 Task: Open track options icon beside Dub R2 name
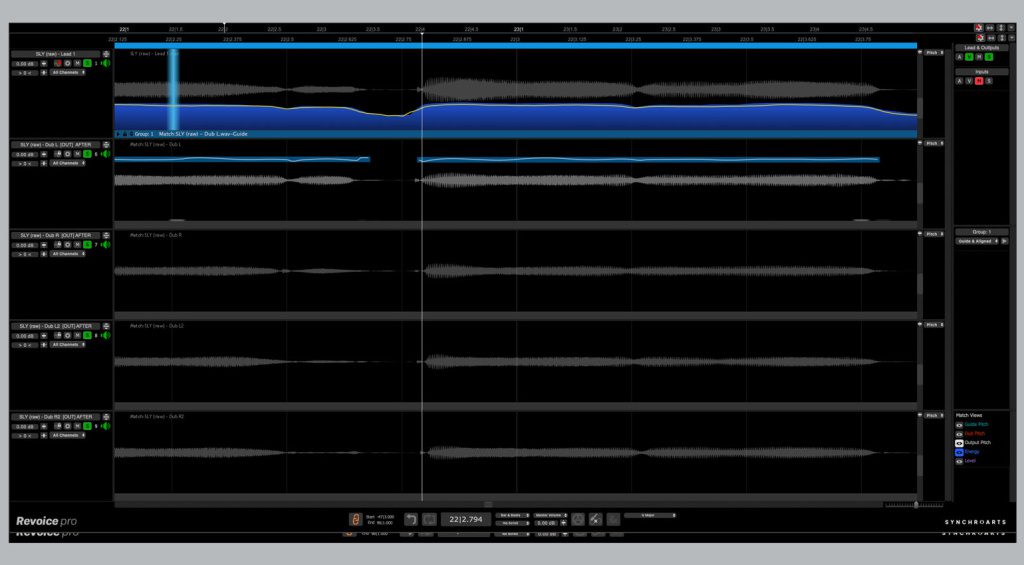(x=106, y=417)
